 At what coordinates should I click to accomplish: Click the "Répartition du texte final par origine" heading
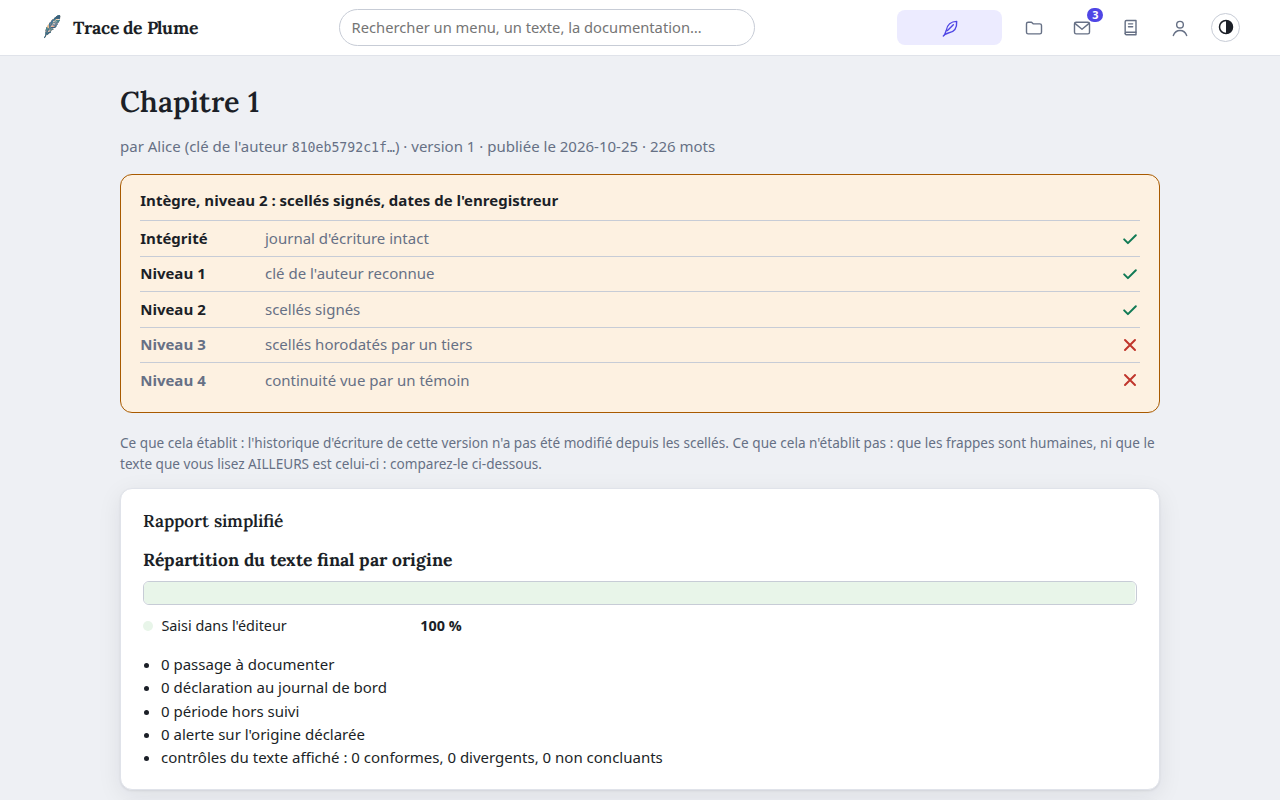tap(298, 560)
